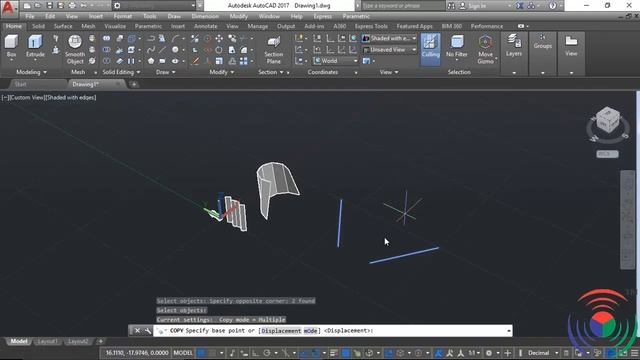
Task: Open the AutoCAD application menu logo
Action: pos(8,7)
